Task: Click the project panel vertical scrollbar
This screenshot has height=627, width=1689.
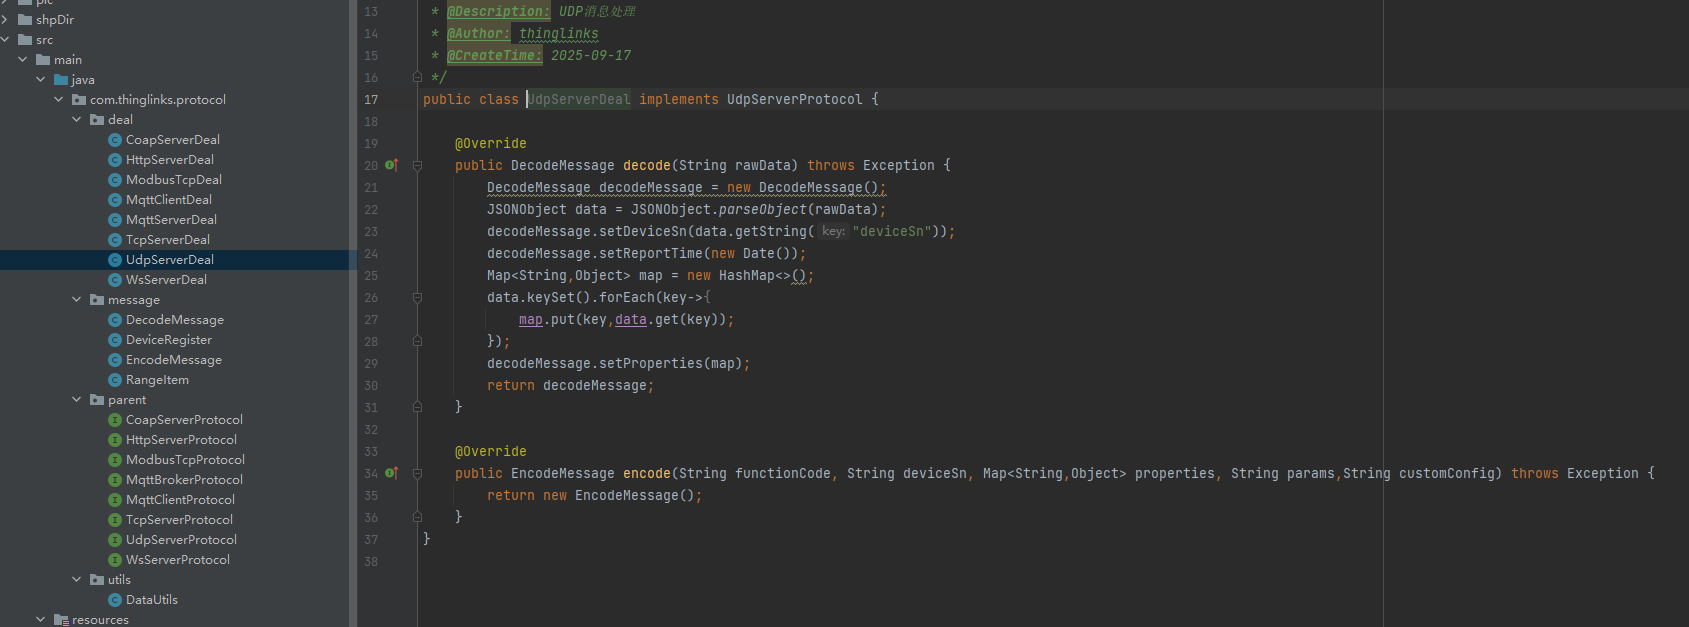Action: (352, 300)
